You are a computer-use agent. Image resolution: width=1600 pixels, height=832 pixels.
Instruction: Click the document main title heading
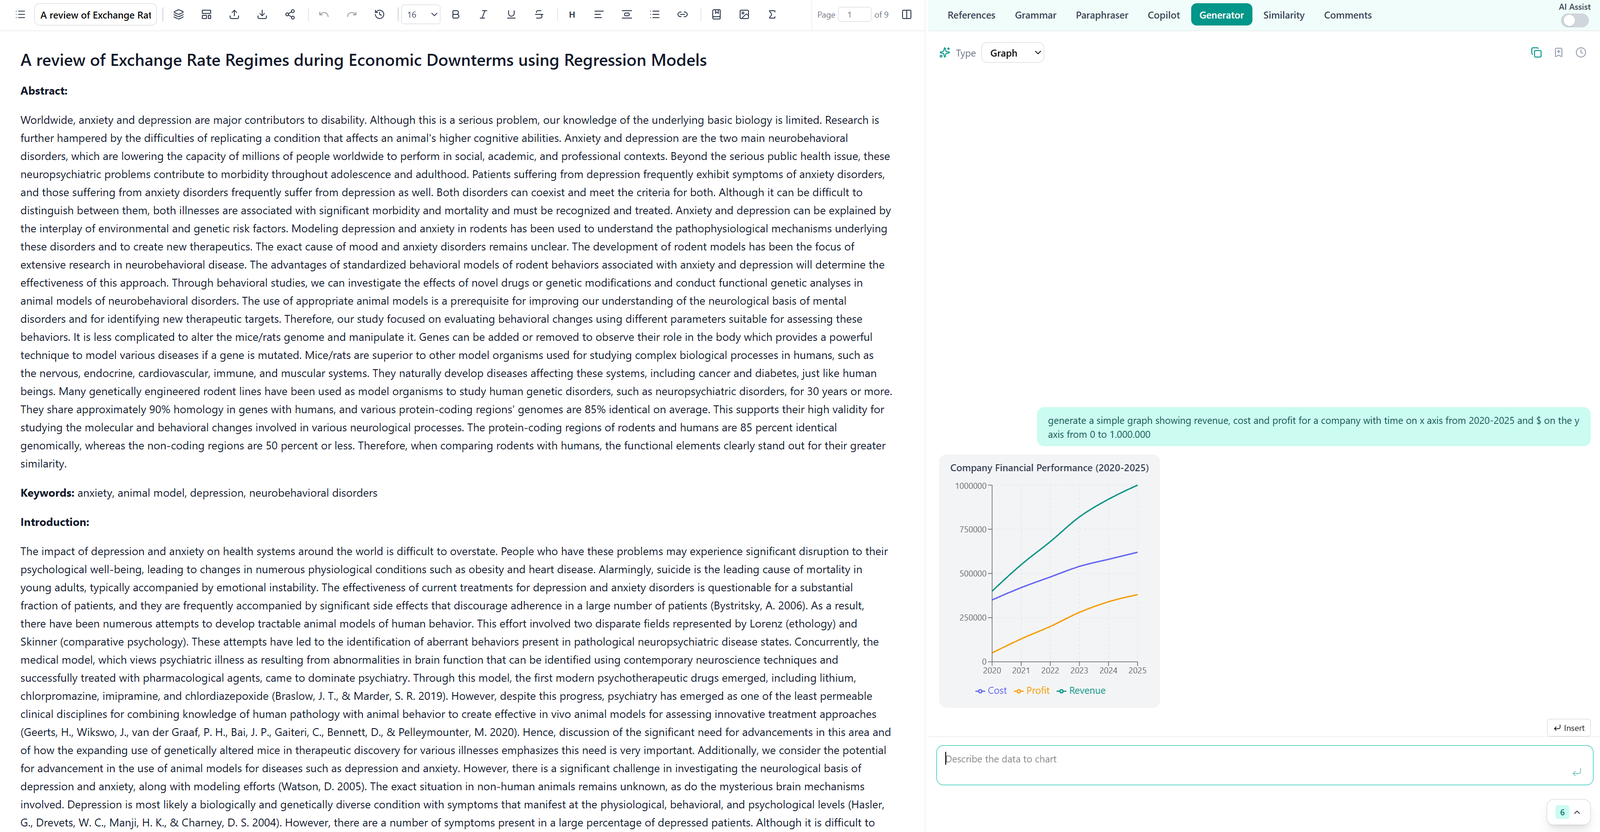click(363, 60)
